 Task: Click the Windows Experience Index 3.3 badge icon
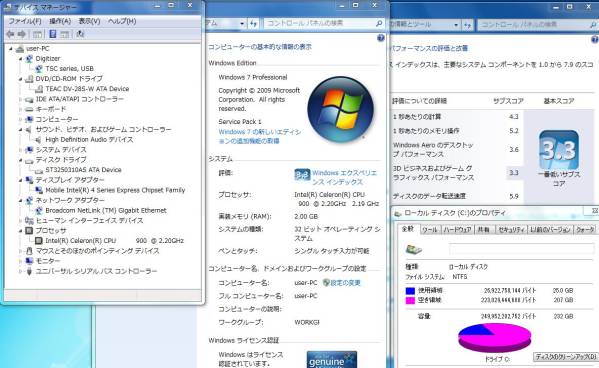tap(302, 175)
